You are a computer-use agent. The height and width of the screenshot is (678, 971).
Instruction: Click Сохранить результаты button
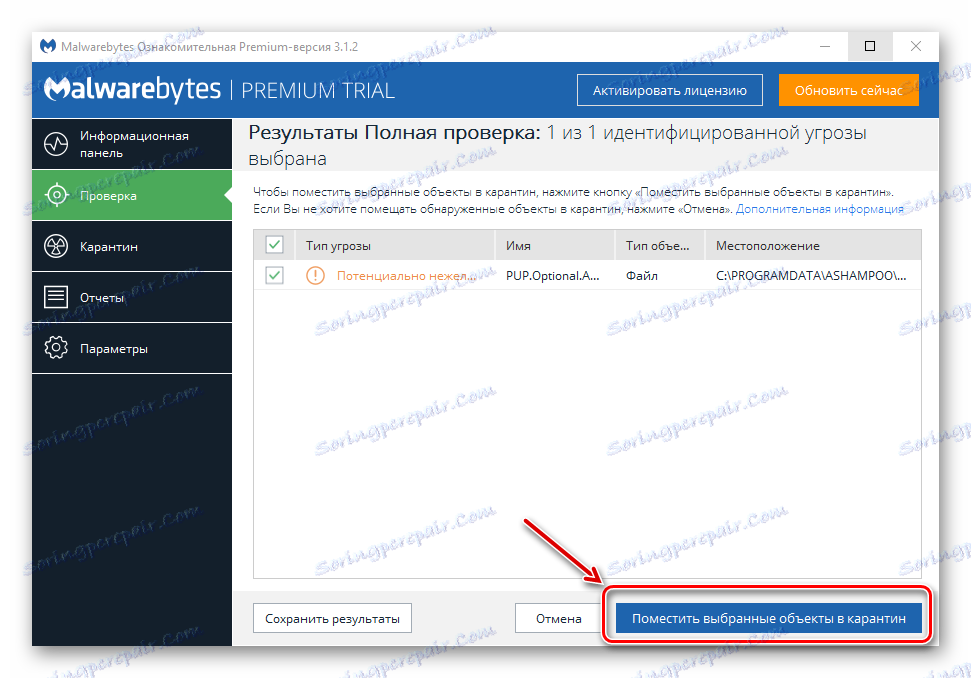333,618
